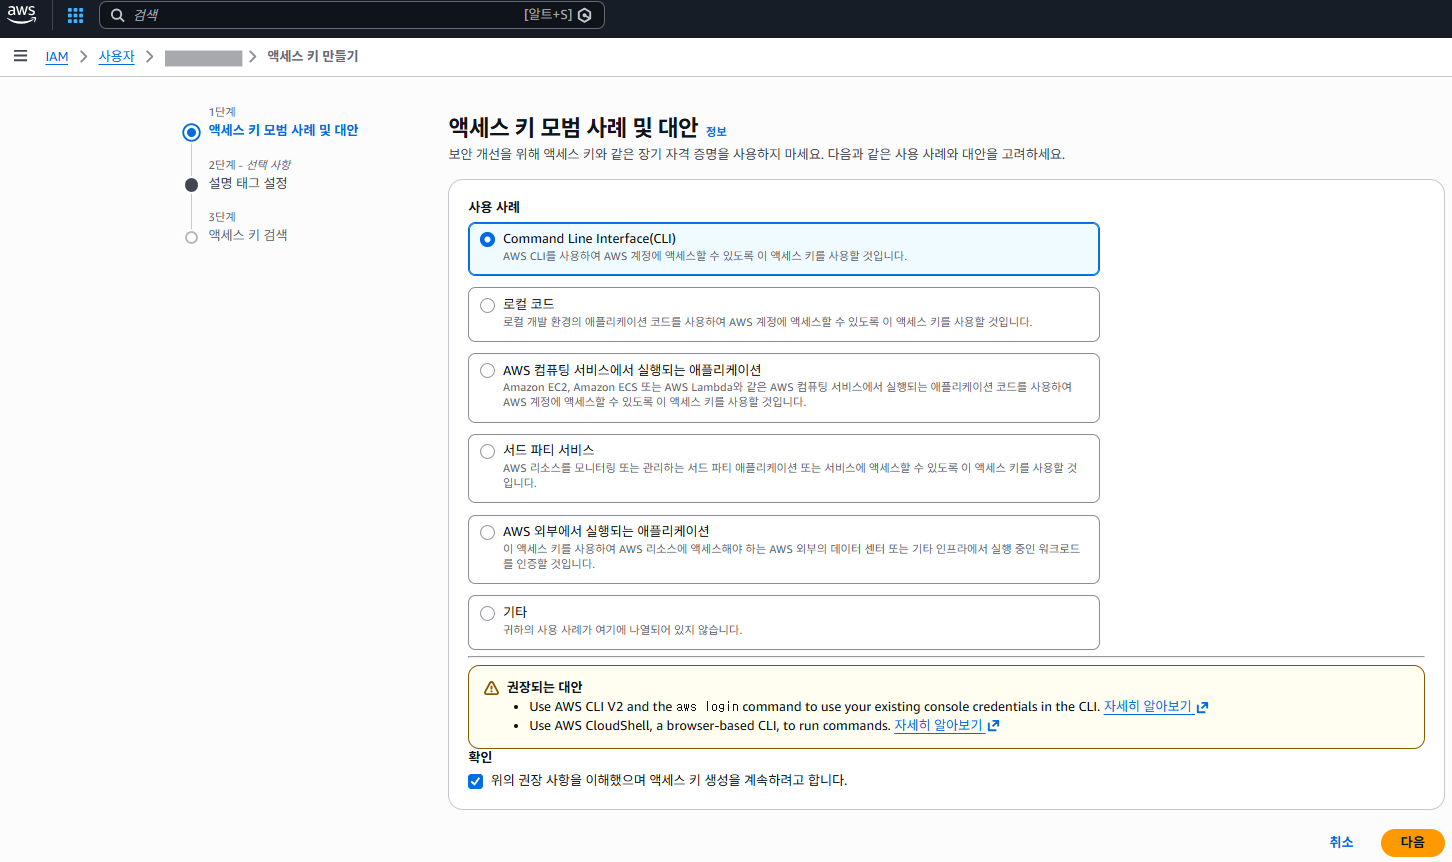Screen dimensions: 1452x862
Task: Open the 사용자 breadcrumb link
Action: 116,57
